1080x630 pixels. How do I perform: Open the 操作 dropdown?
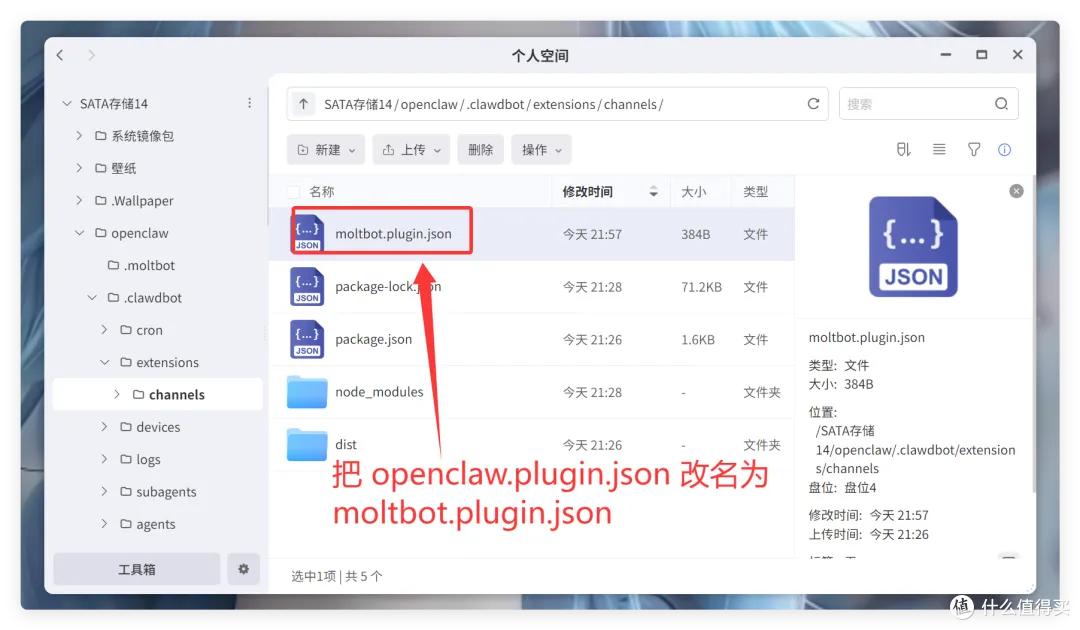[x=541, y=149]
